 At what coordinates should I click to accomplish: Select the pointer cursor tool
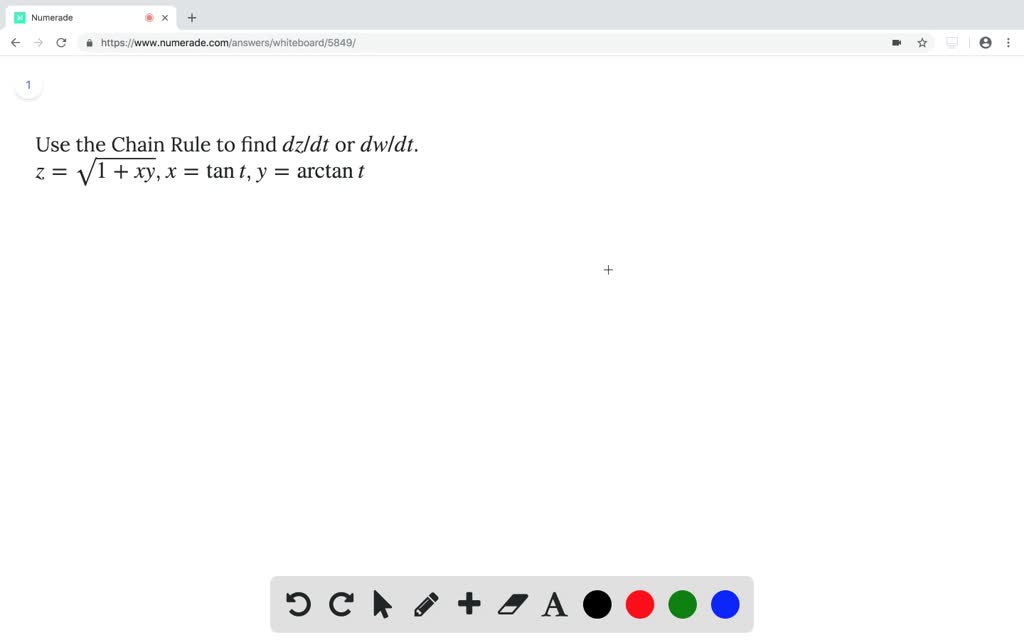tap(383, 604)
